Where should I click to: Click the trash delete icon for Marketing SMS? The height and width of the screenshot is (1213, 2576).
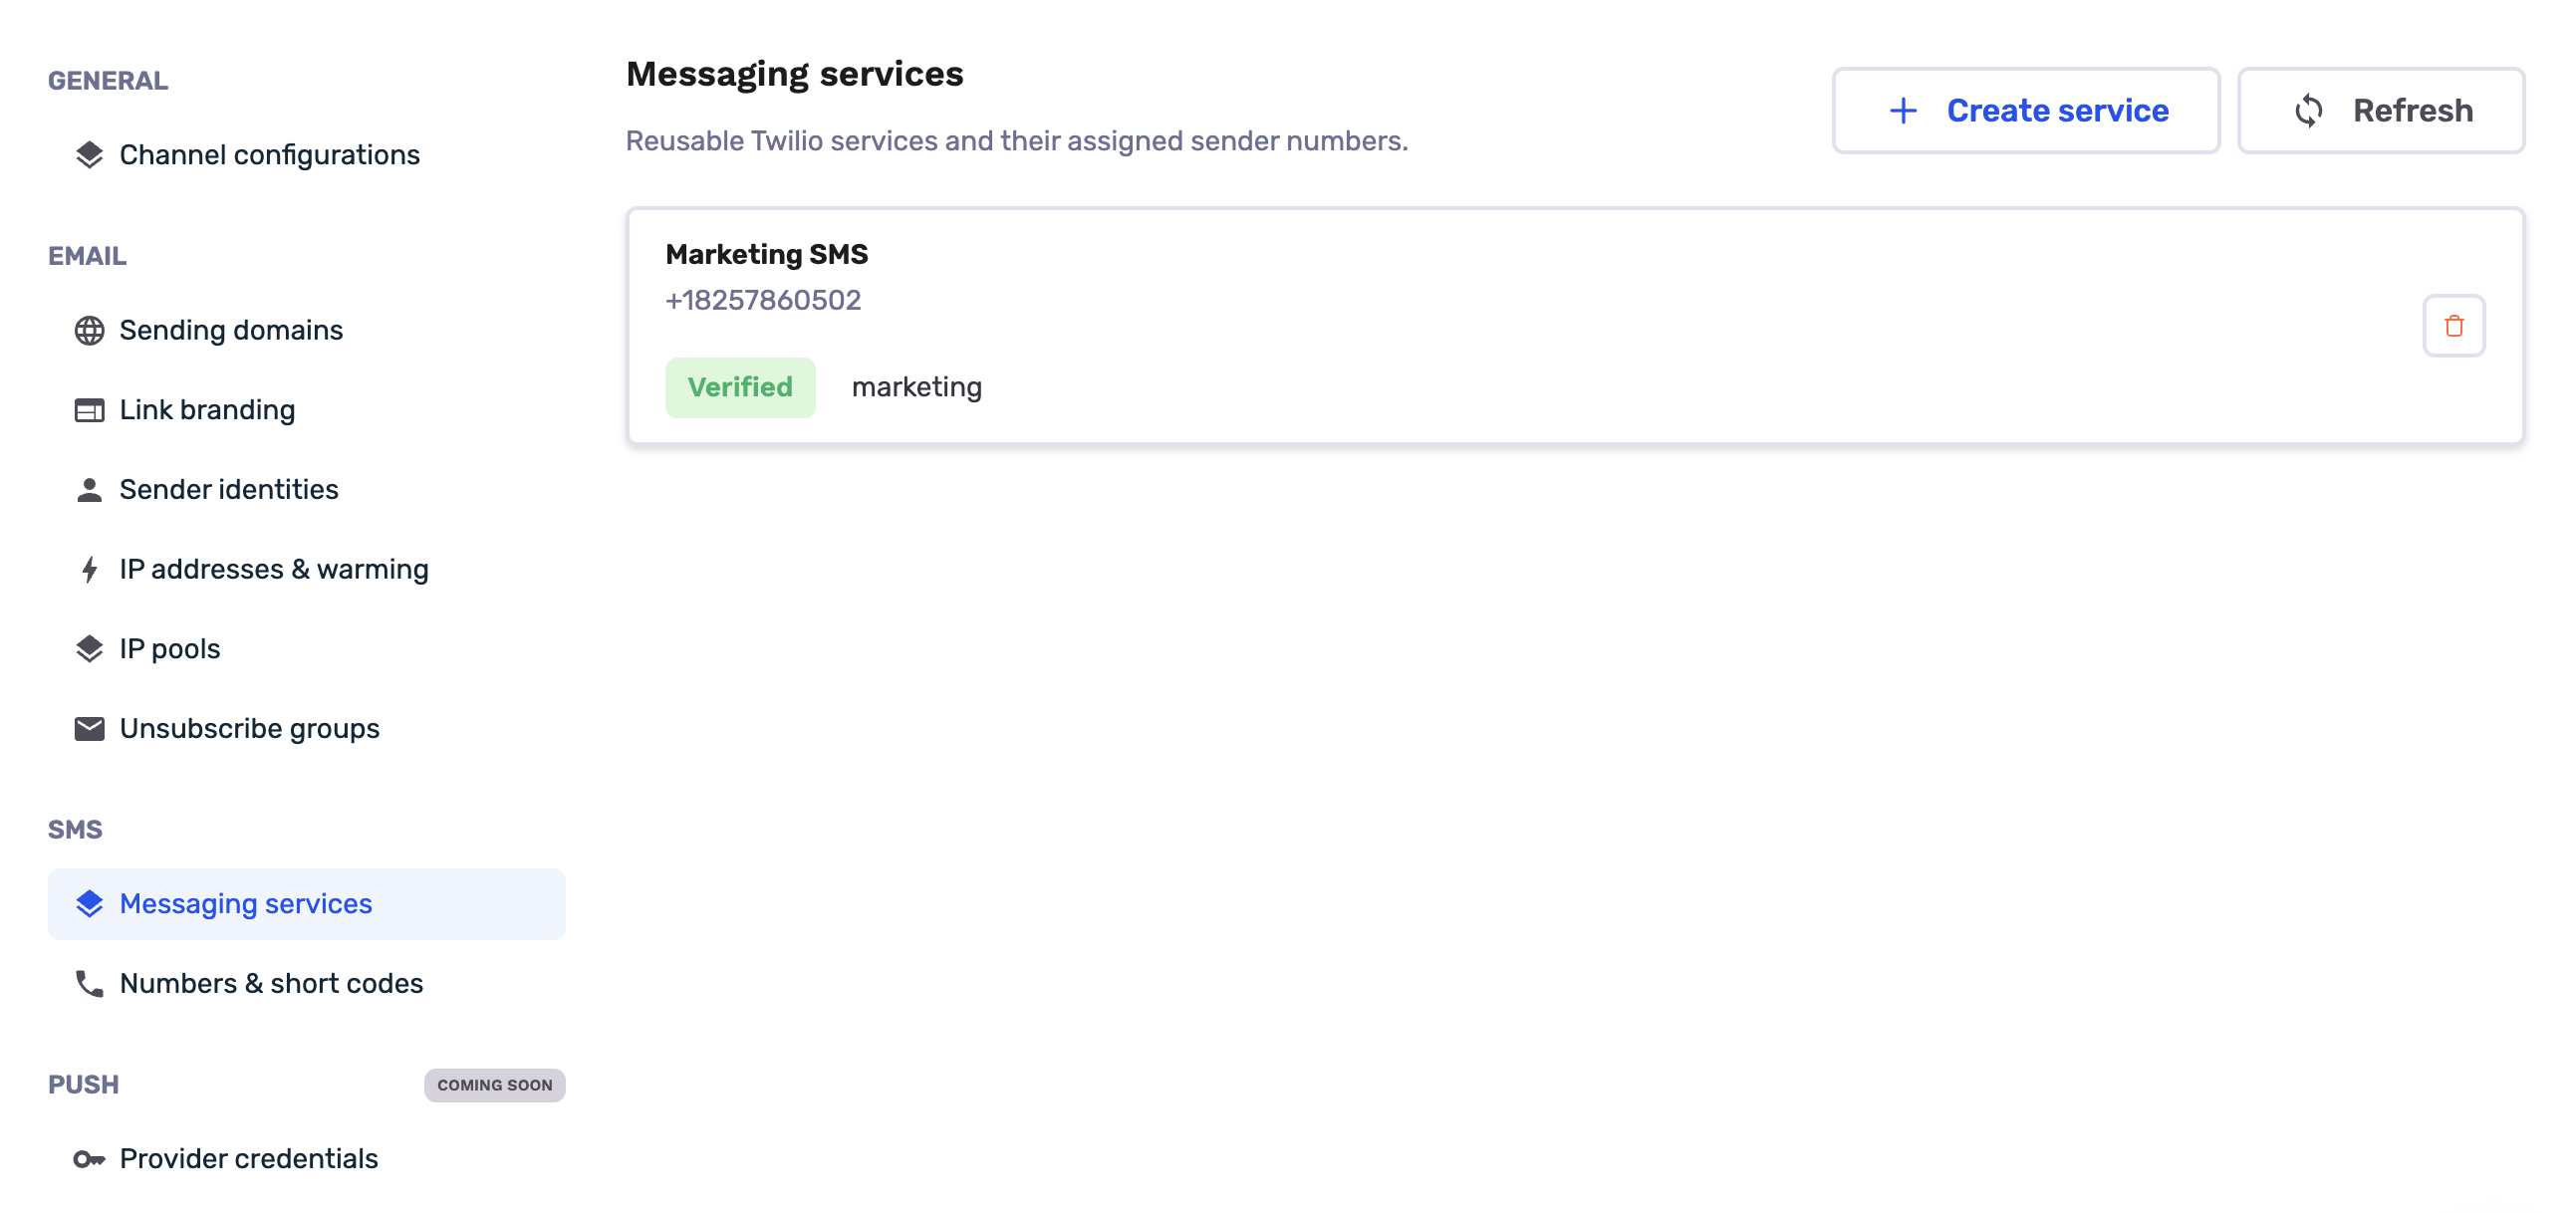point(2453,325)
